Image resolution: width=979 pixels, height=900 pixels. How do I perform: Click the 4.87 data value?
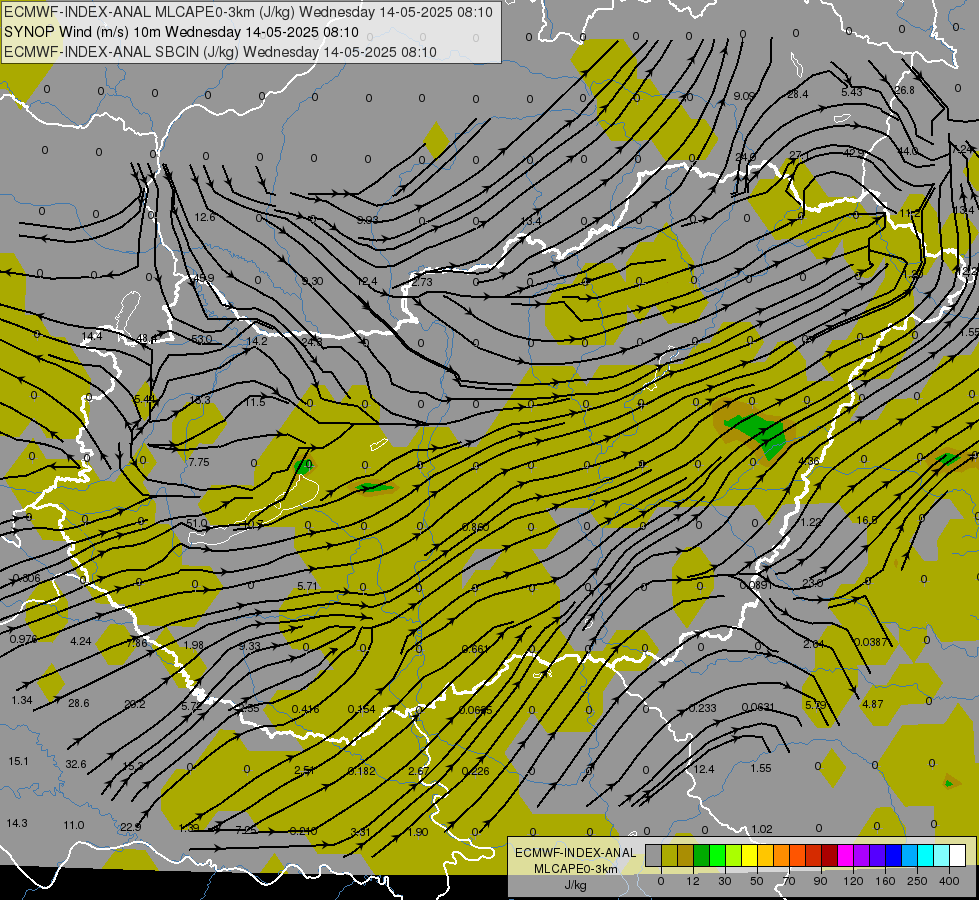click(x=872, y=704)
